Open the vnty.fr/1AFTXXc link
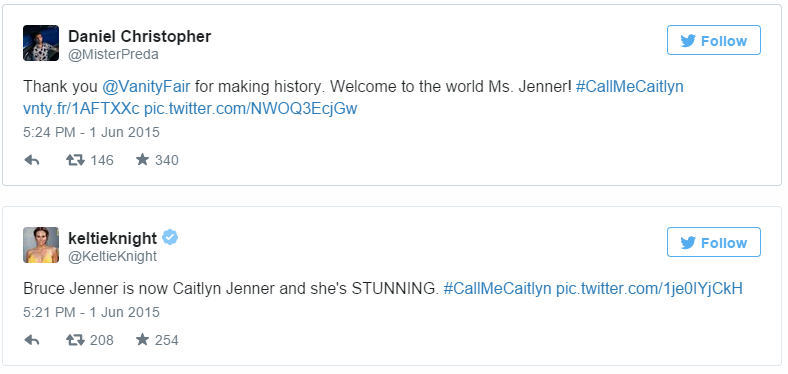 point(81,109)
